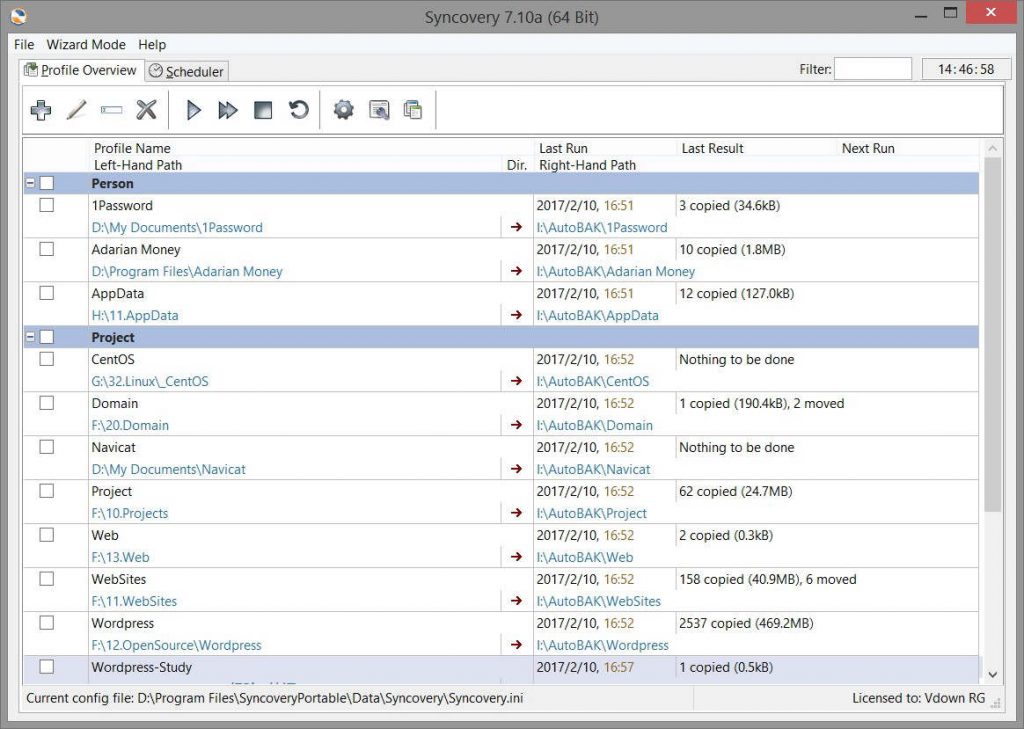Open the Help menu

click(x=152, y=44)
